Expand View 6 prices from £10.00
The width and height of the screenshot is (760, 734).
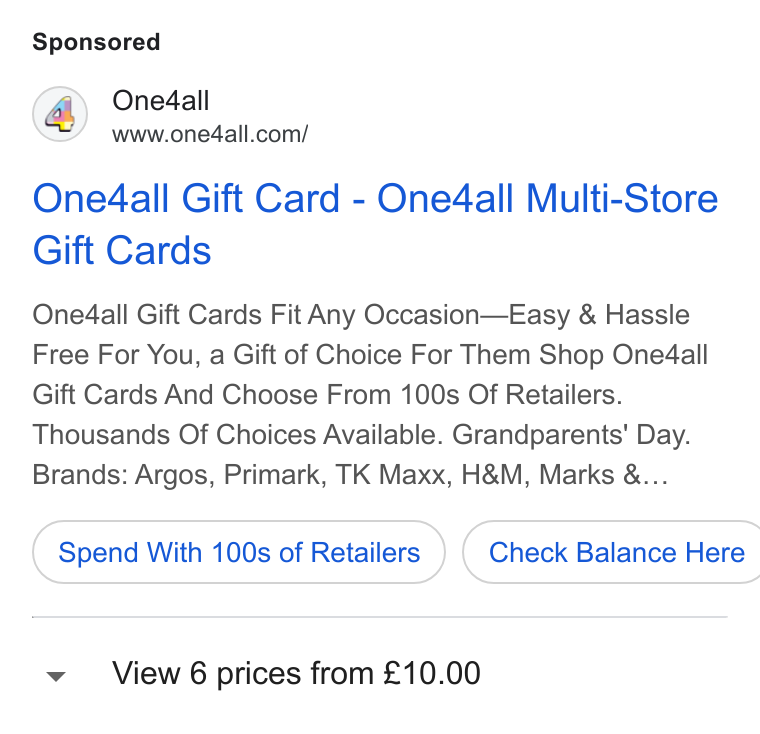(x=296, y=673)
